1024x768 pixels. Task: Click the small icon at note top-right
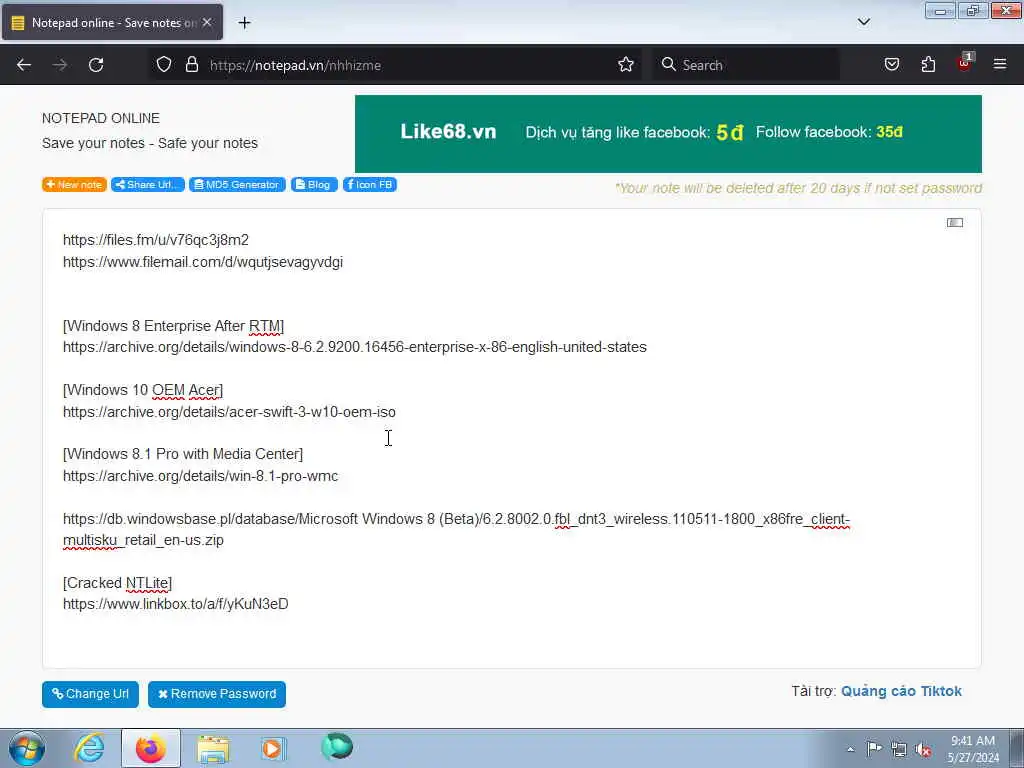pyautogui.click(x=955, y=223)
